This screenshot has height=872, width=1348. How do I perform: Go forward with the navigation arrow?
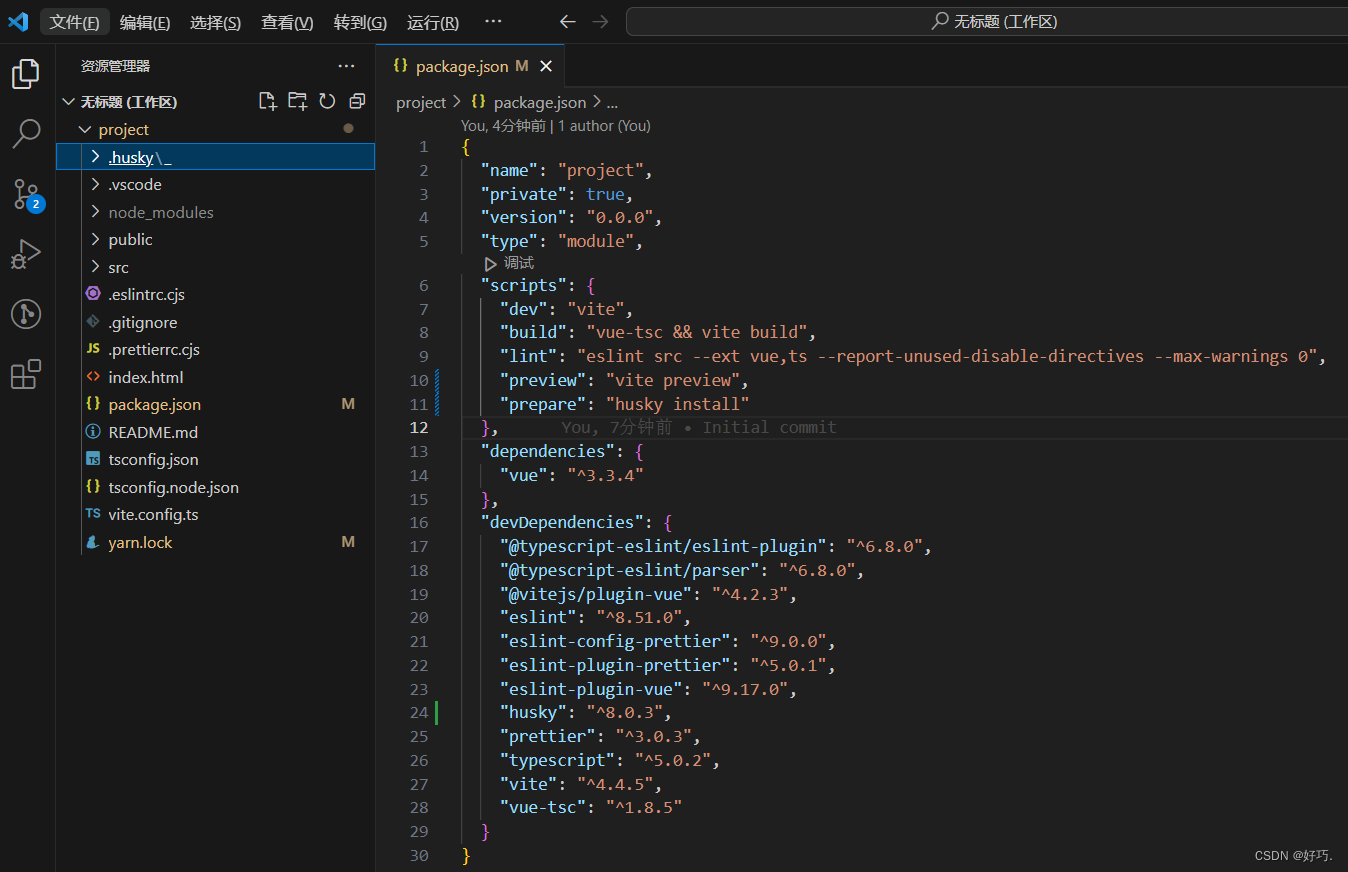600,21
